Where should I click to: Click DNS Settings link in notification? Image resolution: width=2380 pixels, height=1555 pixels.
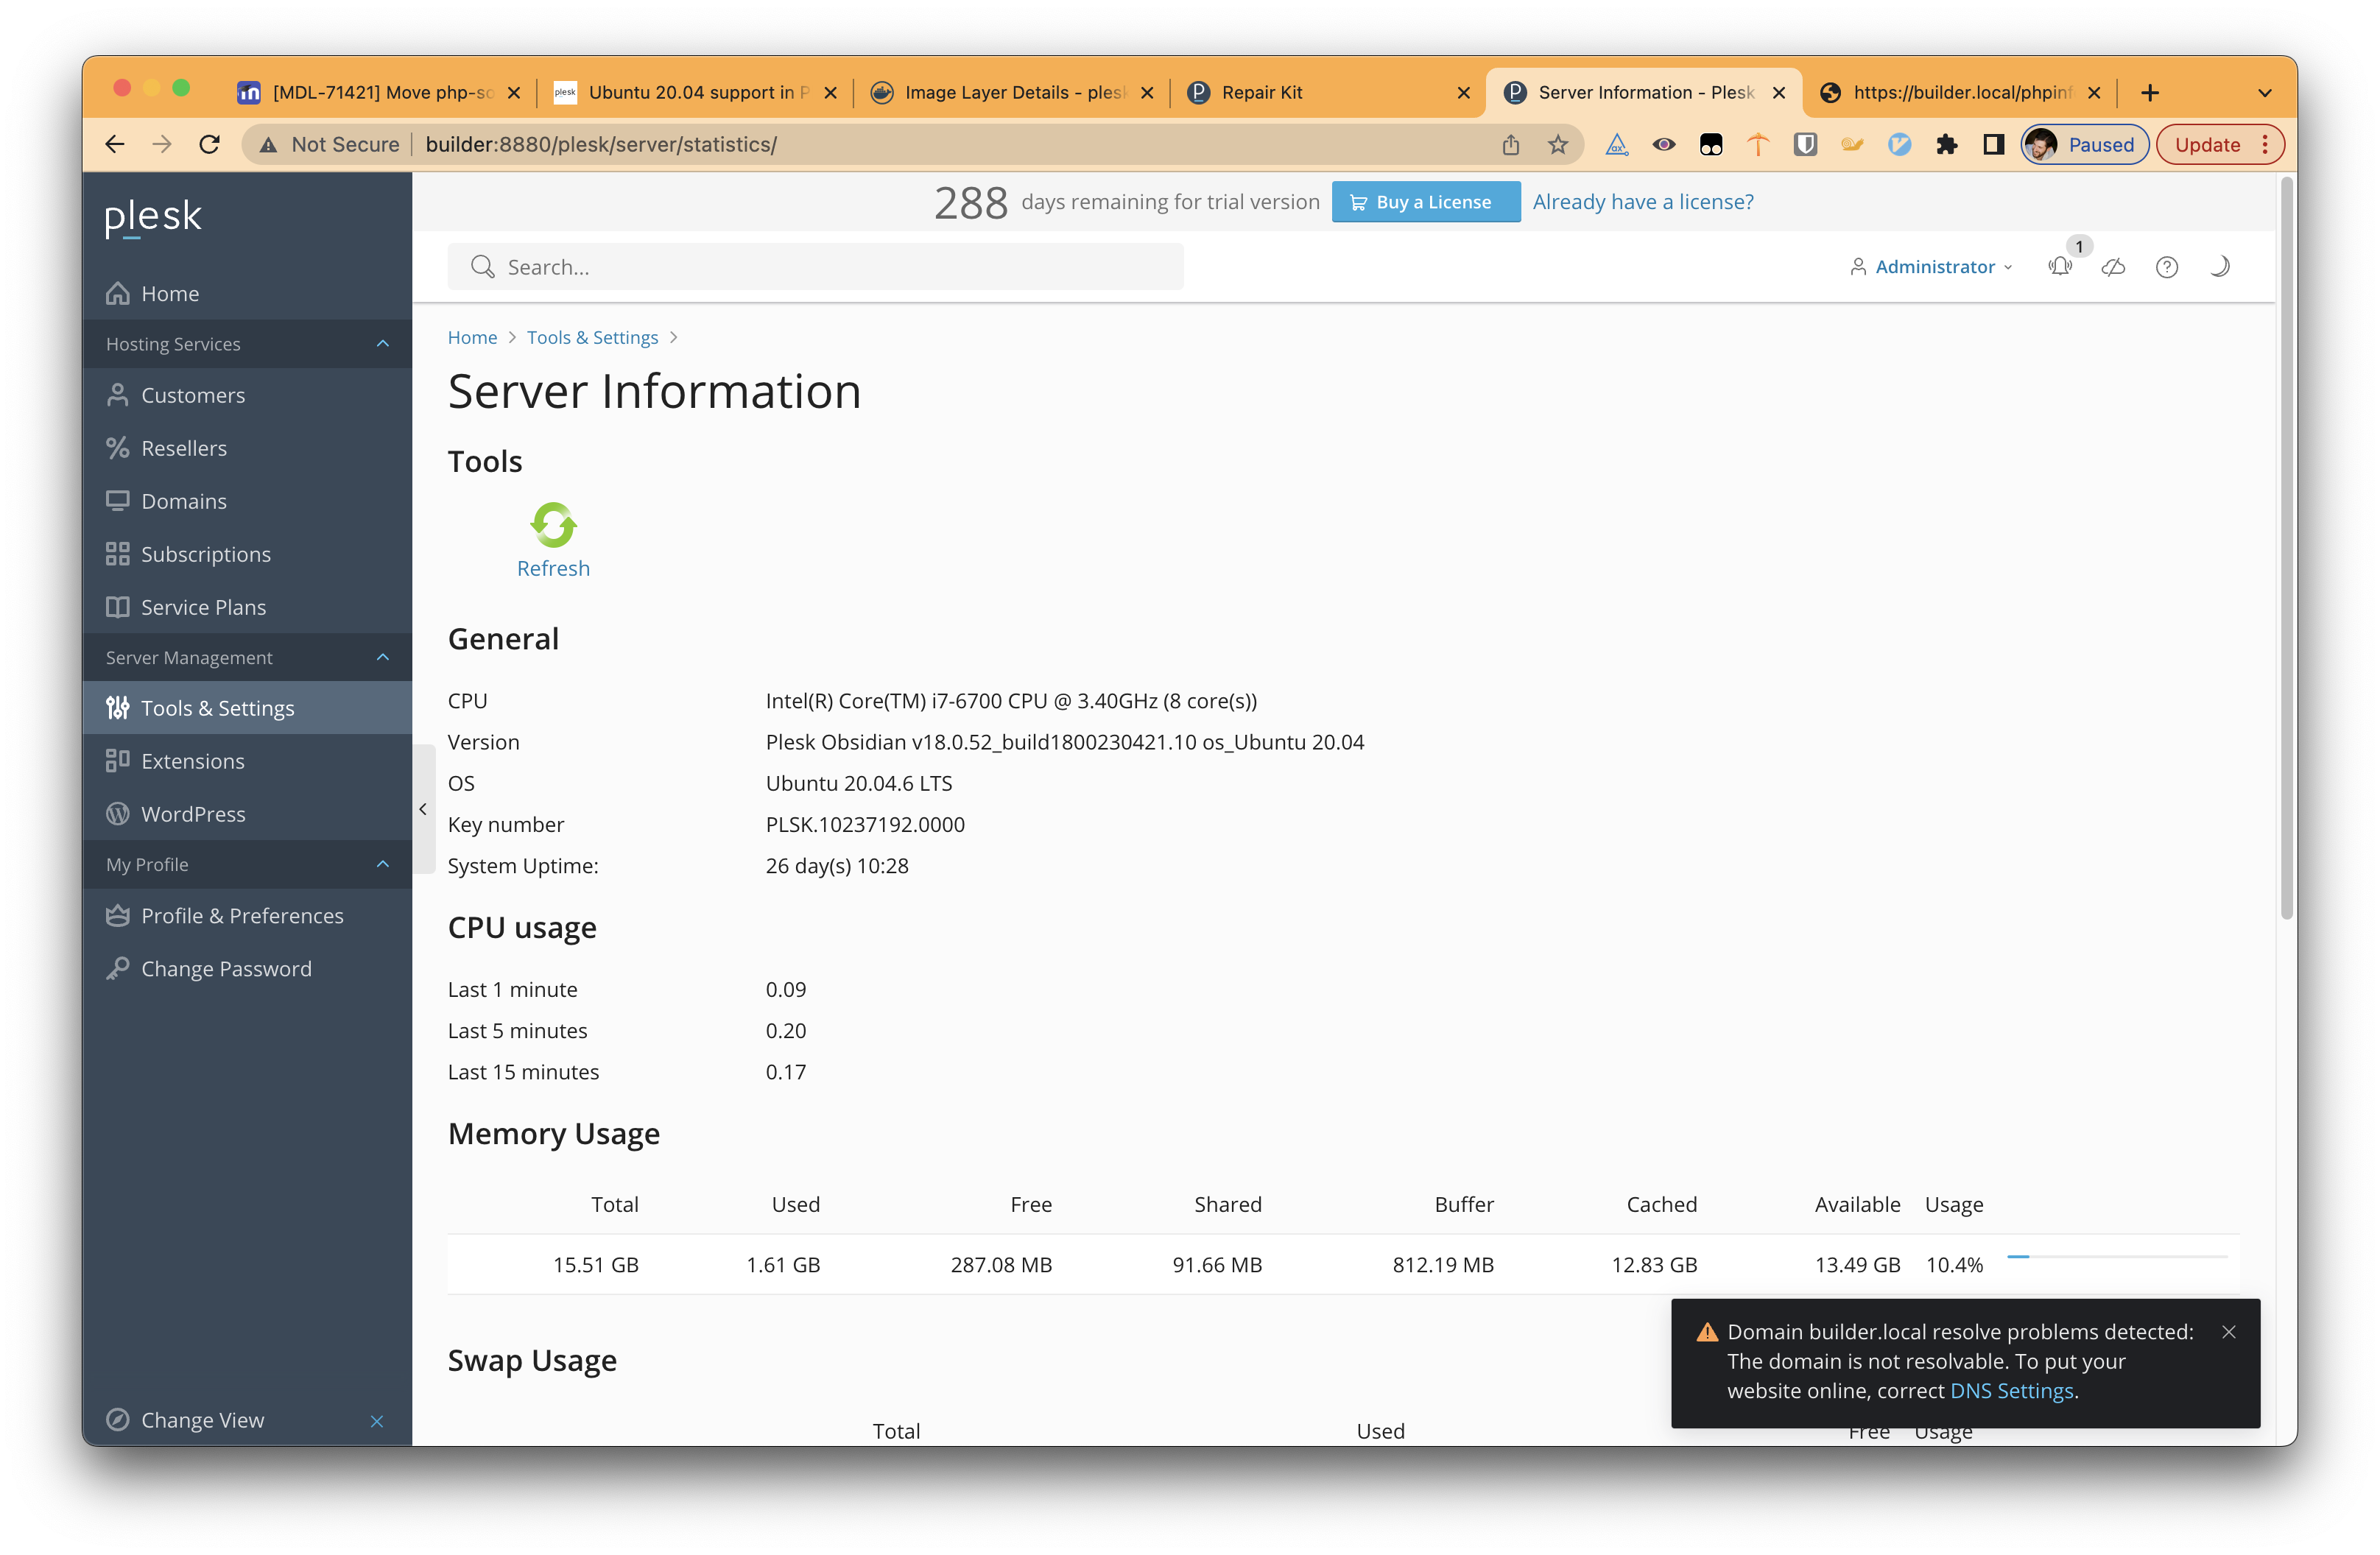tap(2011, 1391)
